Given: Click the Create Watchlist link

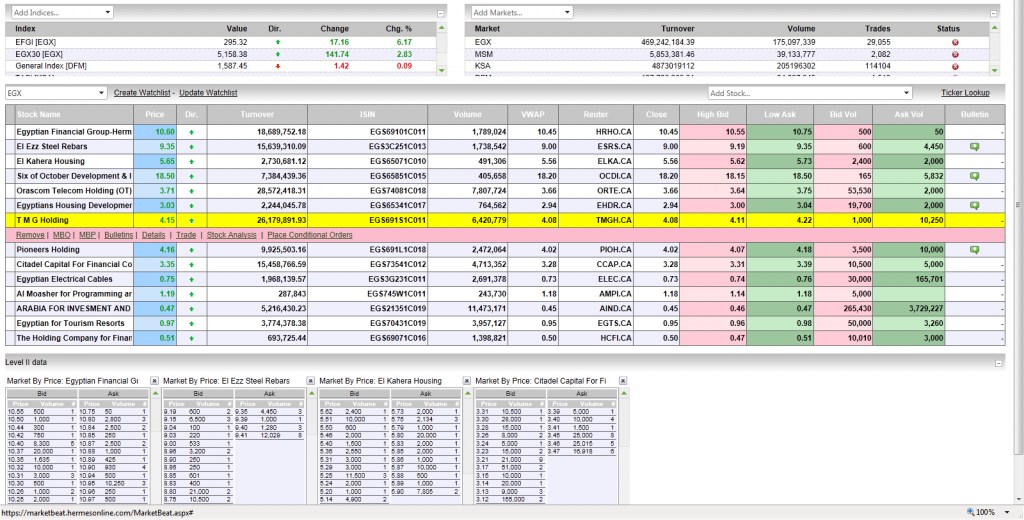Looking at the screenshot, I should point(143,93).
